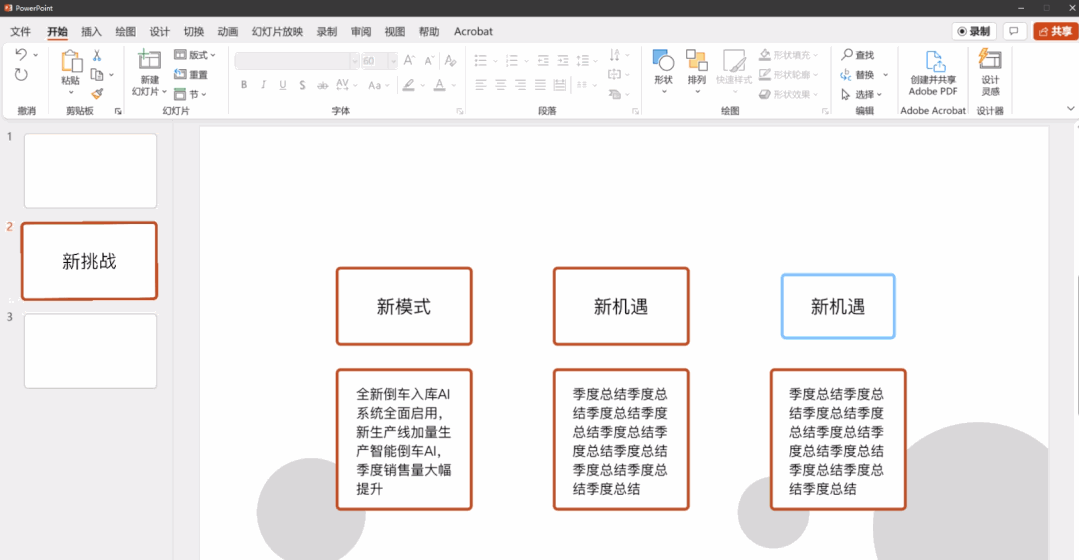The width and height of the screenshot is (1079, 560).
Task: Open clipboard group dialog launcher
Action: point(118,111)
